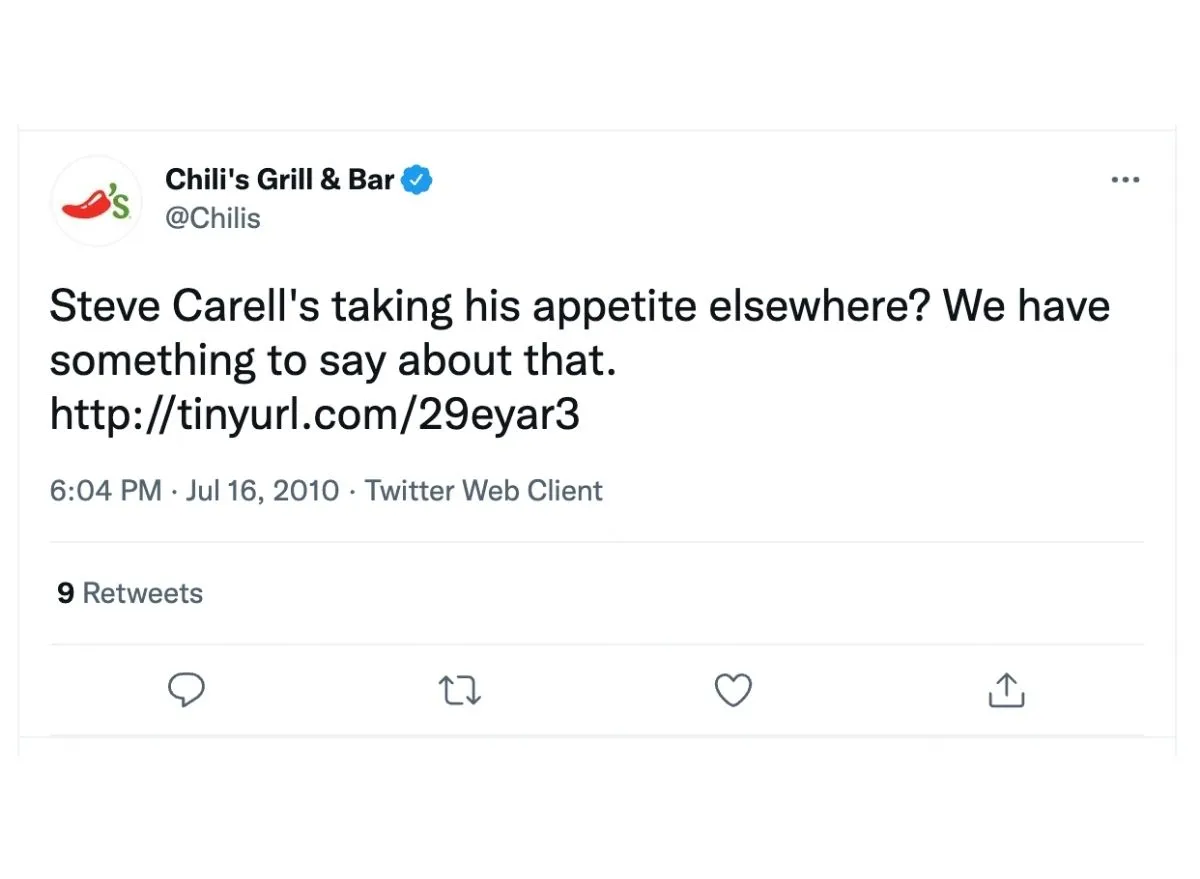Visit the @Chilis handle

212,218
